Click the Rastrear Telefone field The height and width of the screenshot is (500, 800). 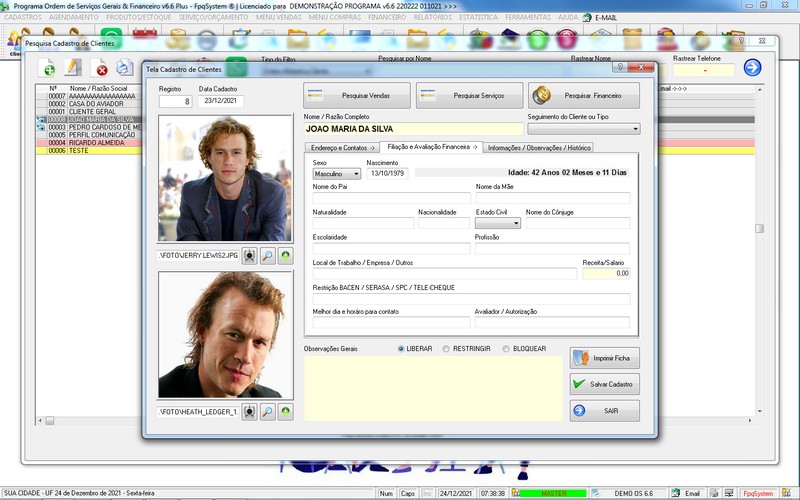704,70
